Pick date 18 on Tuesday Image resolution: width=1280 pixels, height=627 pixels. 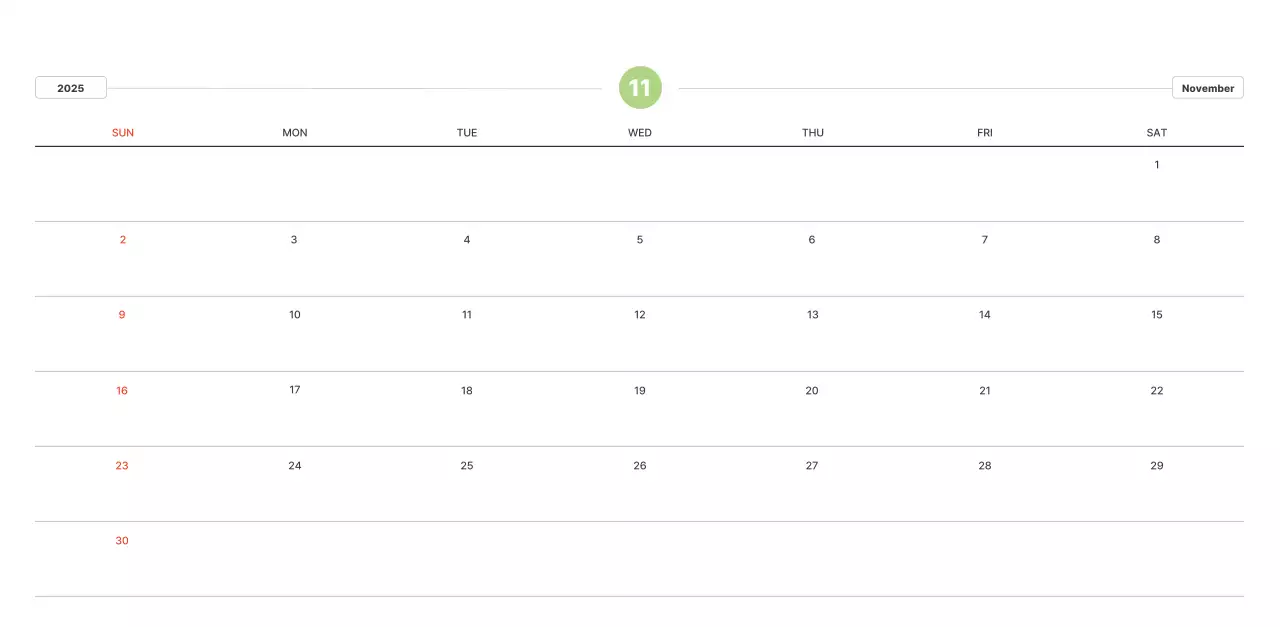pos(467,391)
